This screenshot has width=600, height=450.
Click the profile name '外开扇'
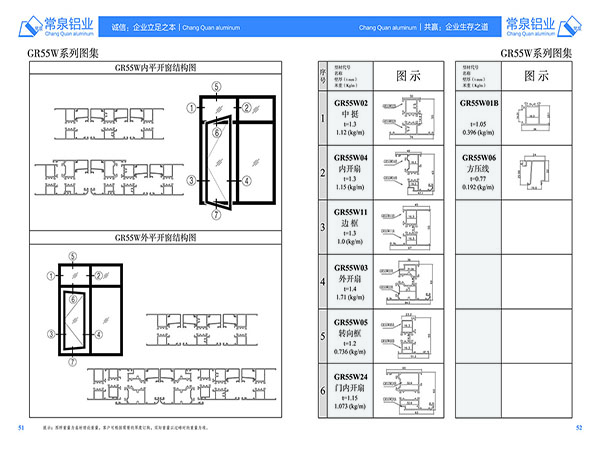350,279
